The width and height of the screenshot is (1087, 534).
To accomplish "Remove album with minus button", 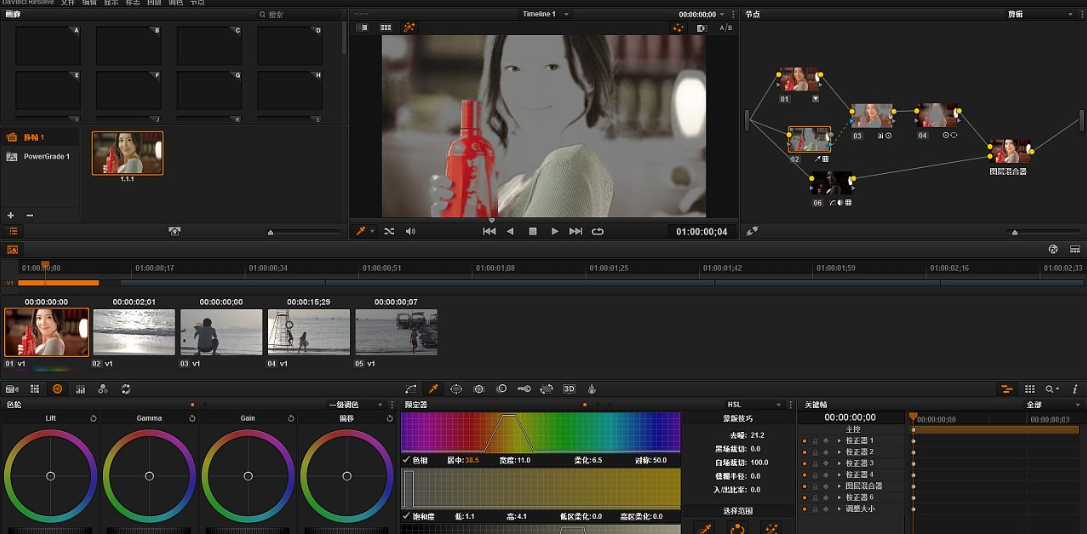I will click(x=30, y=216).
